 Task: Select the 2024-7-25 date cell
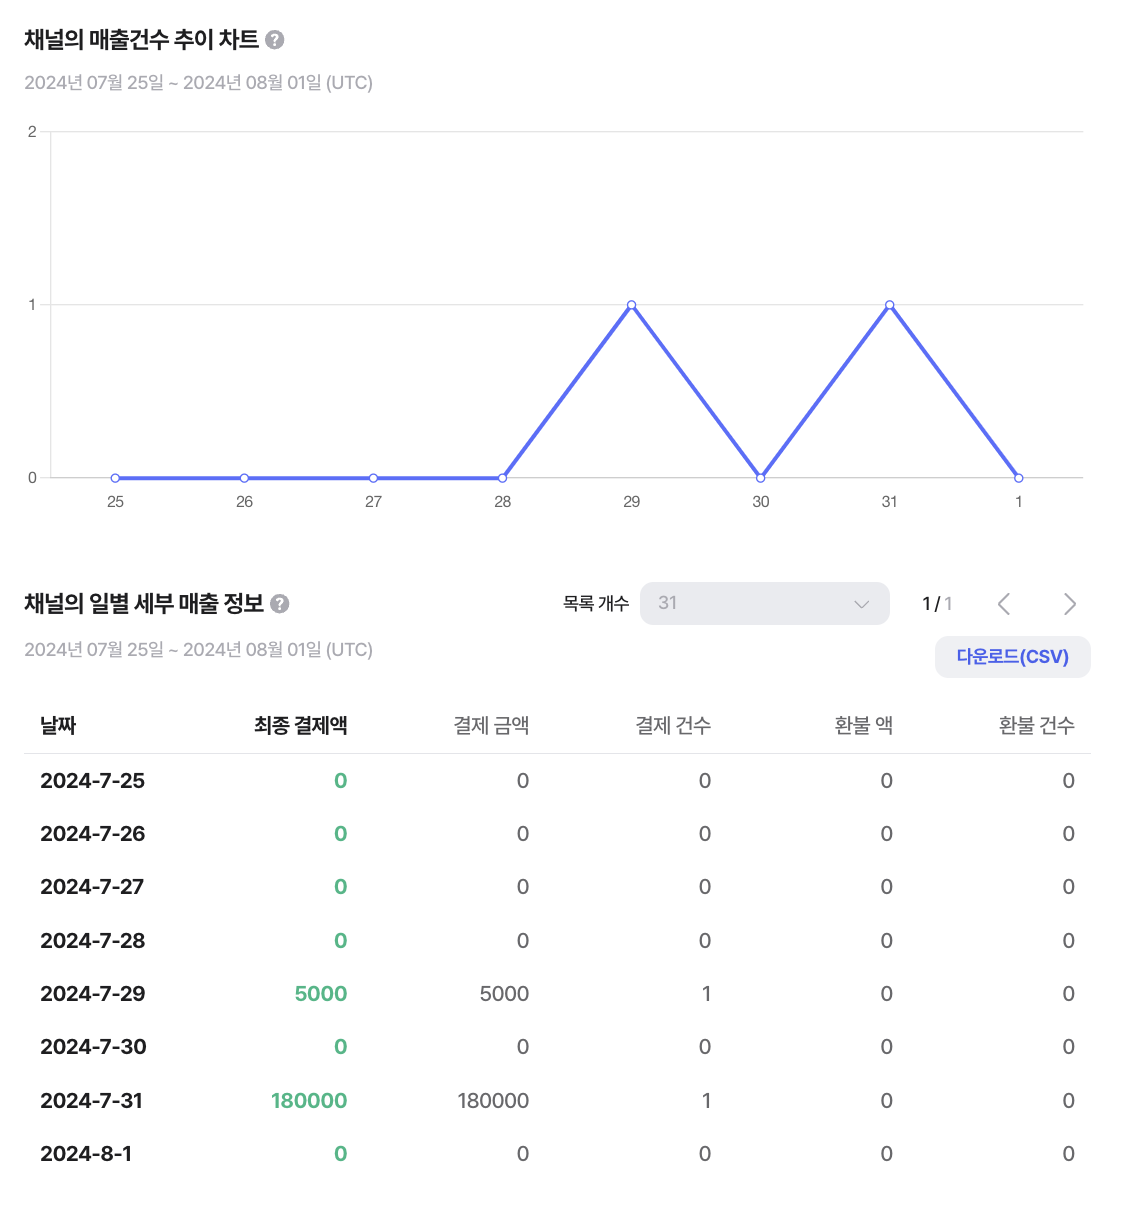pyautogui.click(x=93, y=781)
